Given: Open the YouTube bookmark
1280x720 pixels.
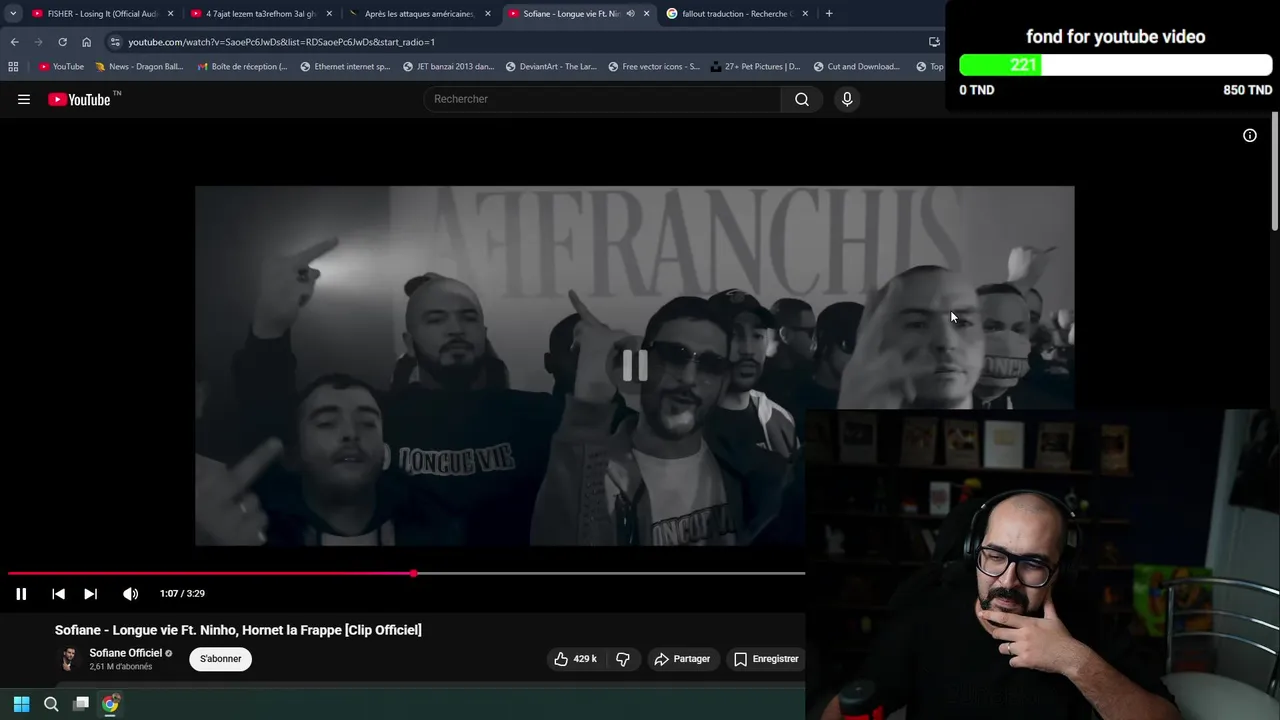Looking at the screenshot, I should click(61, 67).
